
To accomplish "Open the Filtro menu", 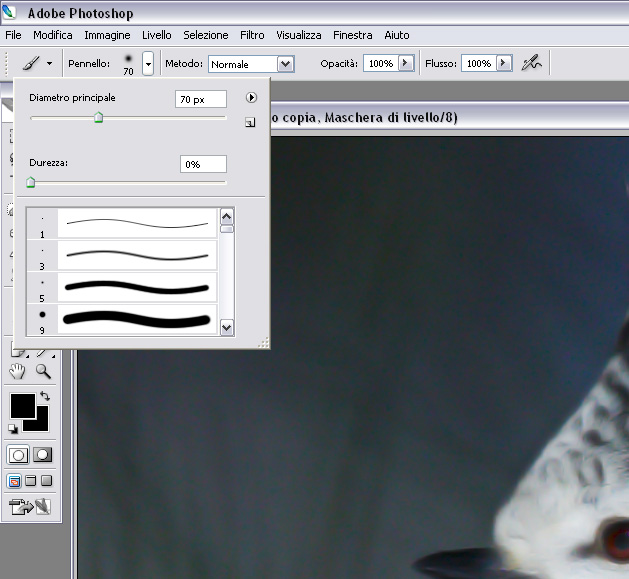I will point(252,35).
